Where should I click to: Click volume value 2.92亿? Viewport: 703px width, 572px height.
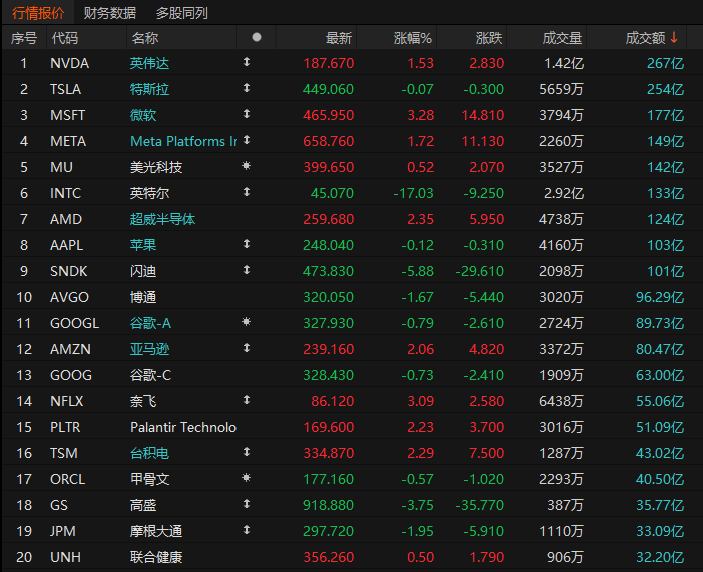click(x=564, y=193)
